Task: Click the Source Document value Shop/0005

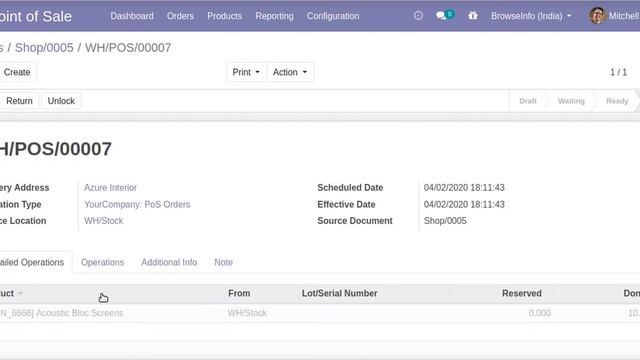Action: pyautogui.click(x=445, y=221)
